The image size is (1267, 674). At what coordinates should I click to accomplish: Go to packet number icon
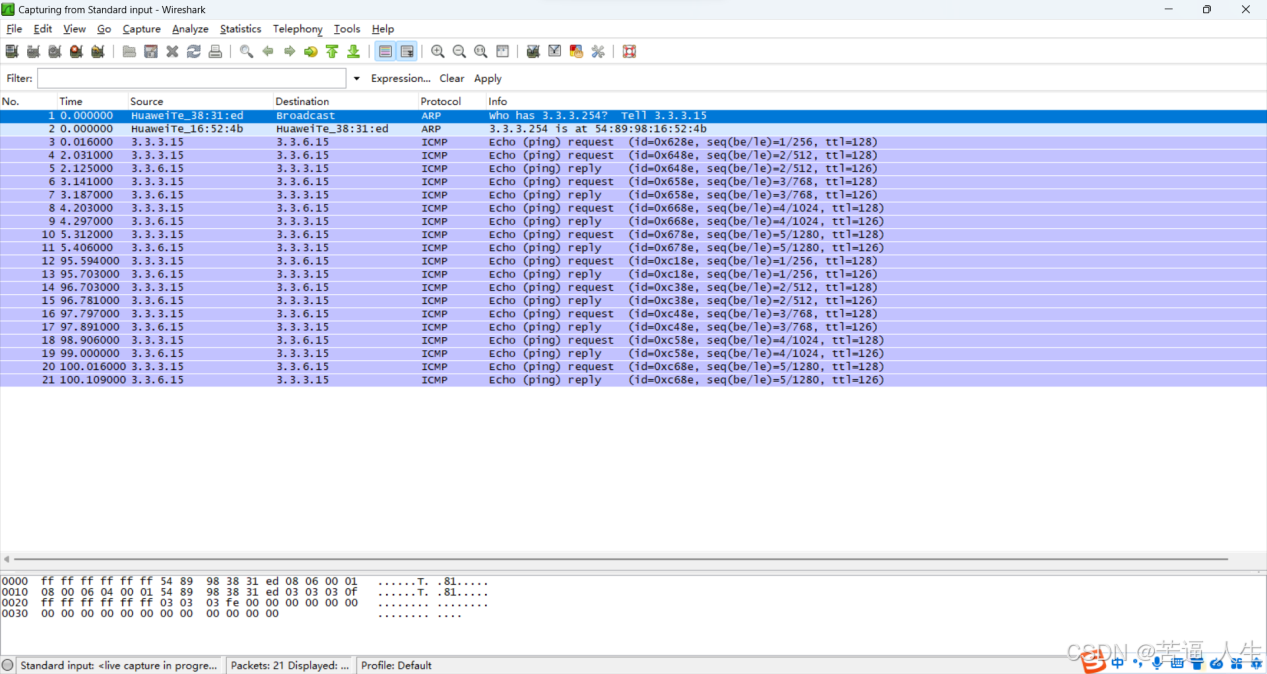pyautogui.click(x=311, y=51)
